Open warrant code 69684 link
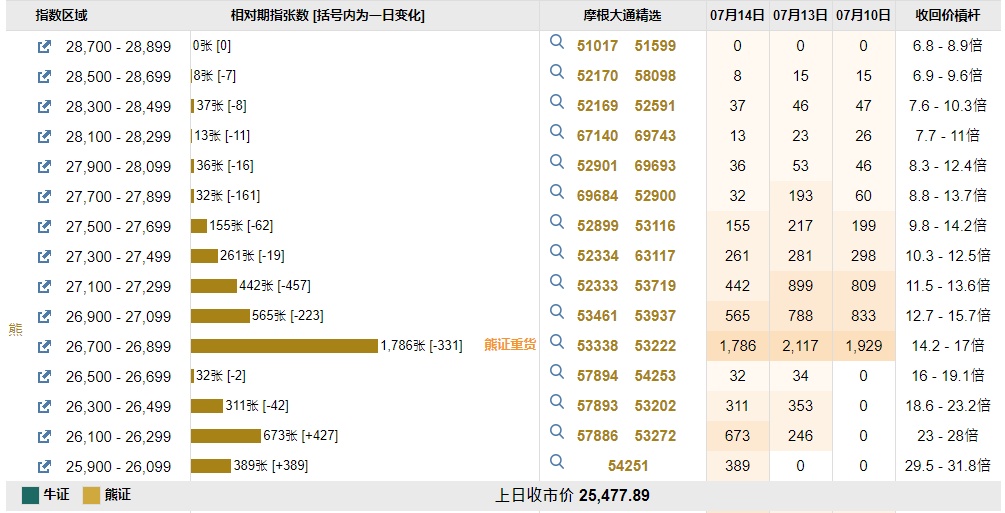 (598, 196)
